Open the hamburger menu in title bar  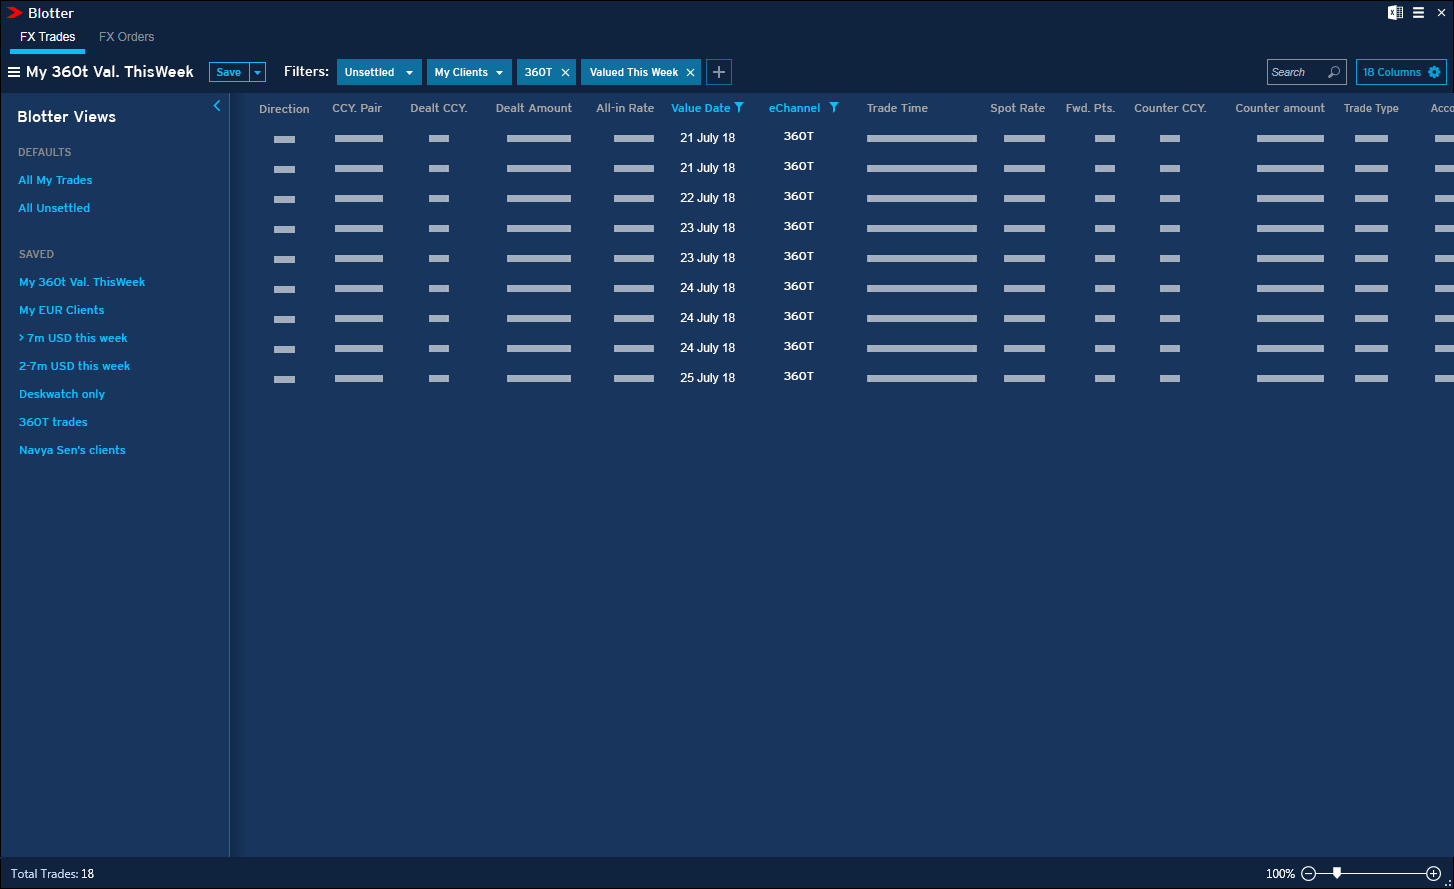1418,13
